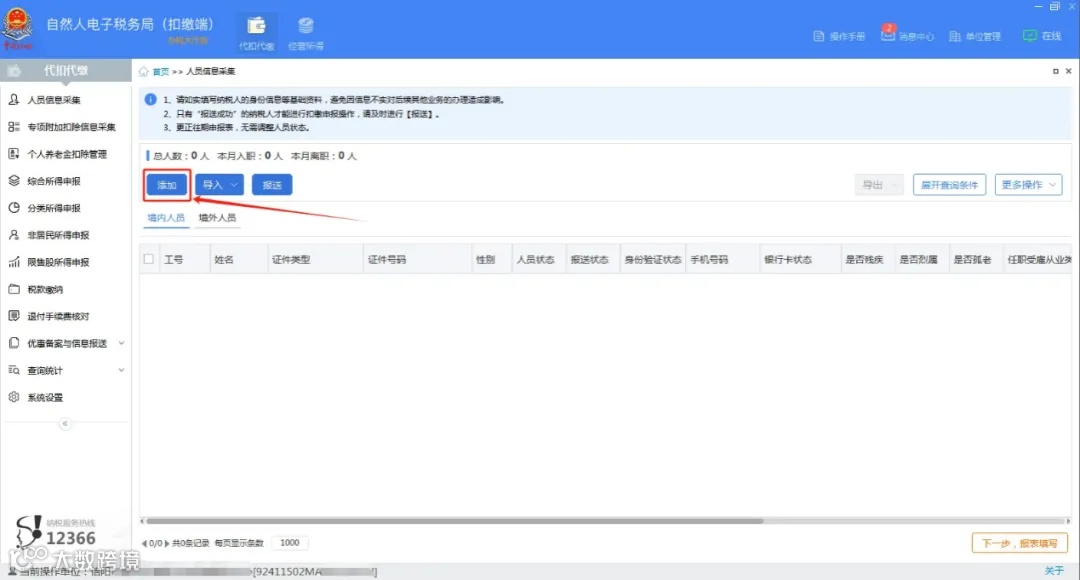
Task: 进入「专项附加扣除信息采集」模块
Action: click(70, 126)
